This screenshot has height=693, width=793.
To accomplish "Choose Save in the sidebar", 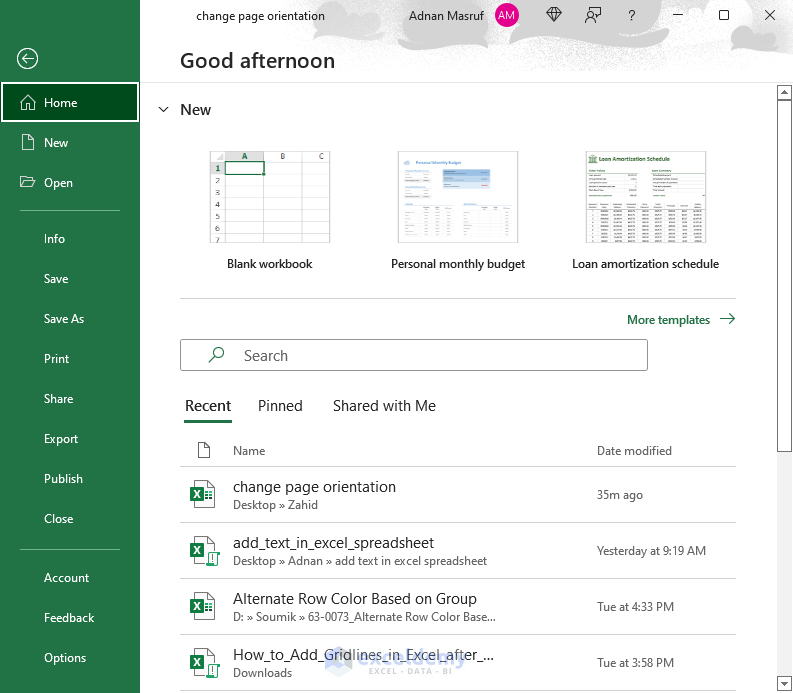I will 70,279.
